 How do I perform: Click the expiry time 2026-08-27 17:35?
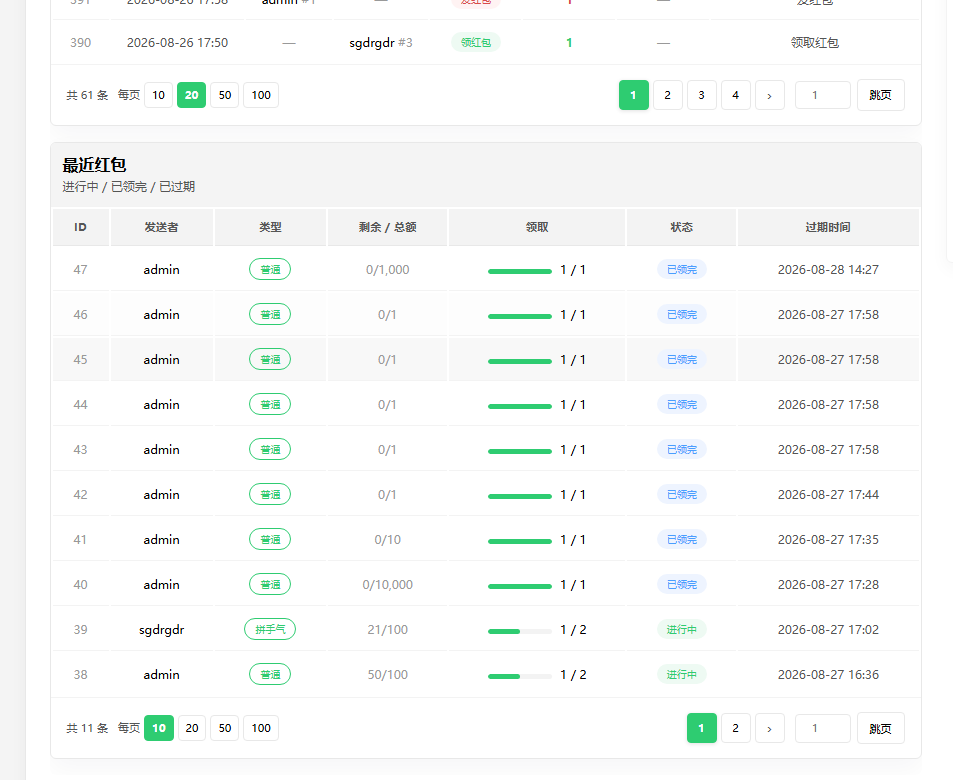pyautogui.click(x=828, y=539)
